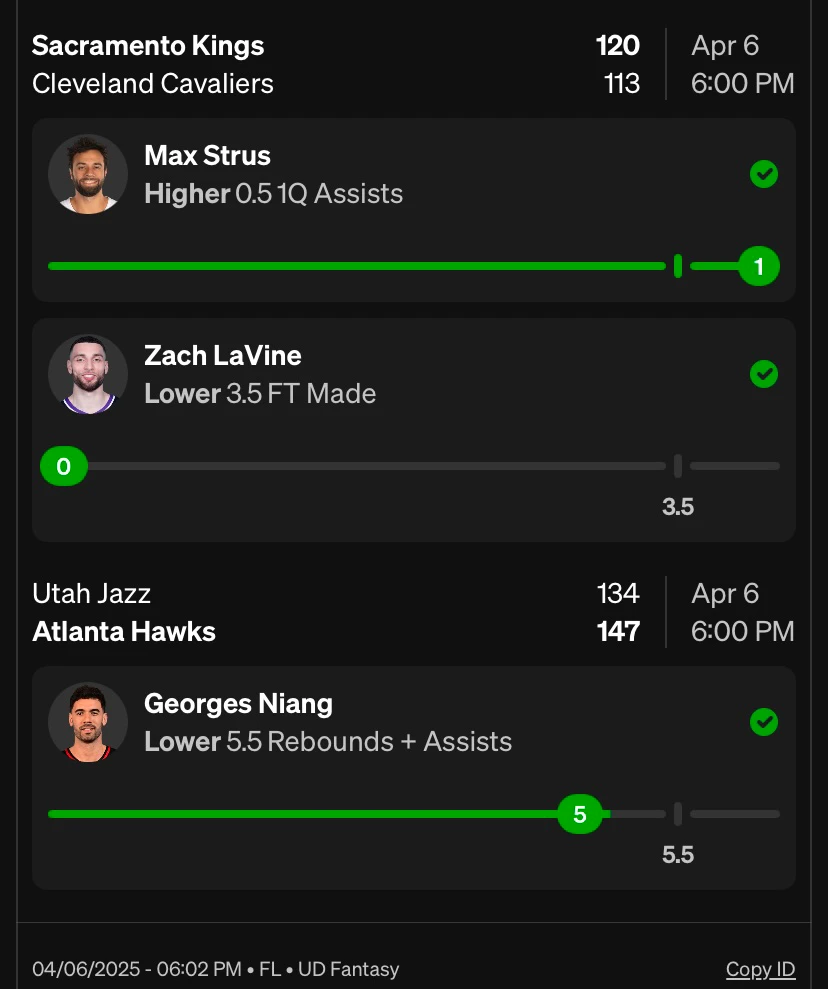Click green checkmark on Max Strus pick
The height and width of the screenshot is (989, 828).
pyautogui.click(x=764, y=174)
